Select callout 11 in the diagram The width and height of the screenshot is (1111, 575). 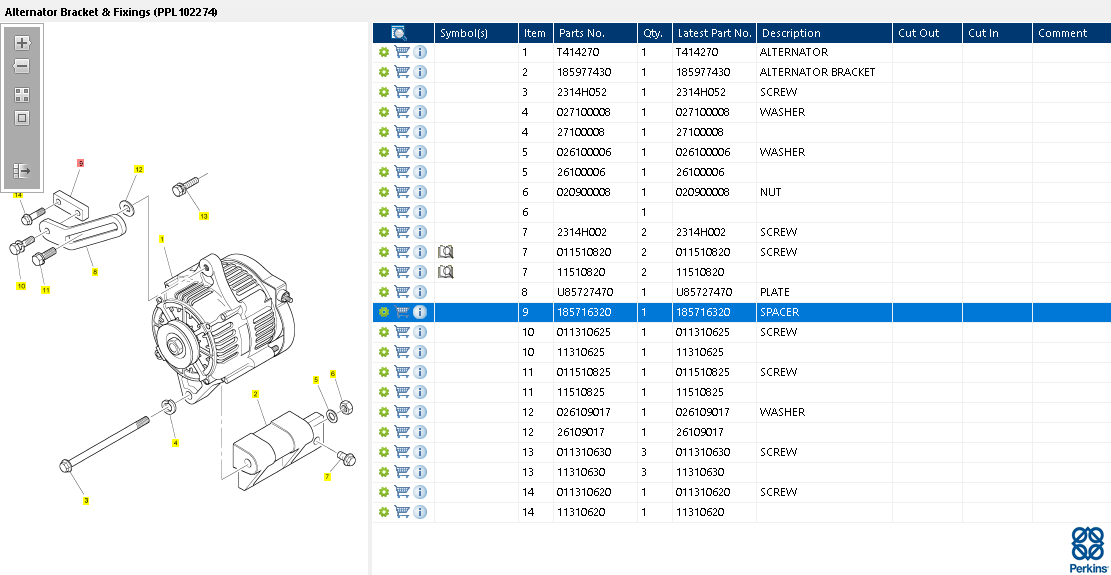coord(45,290)
